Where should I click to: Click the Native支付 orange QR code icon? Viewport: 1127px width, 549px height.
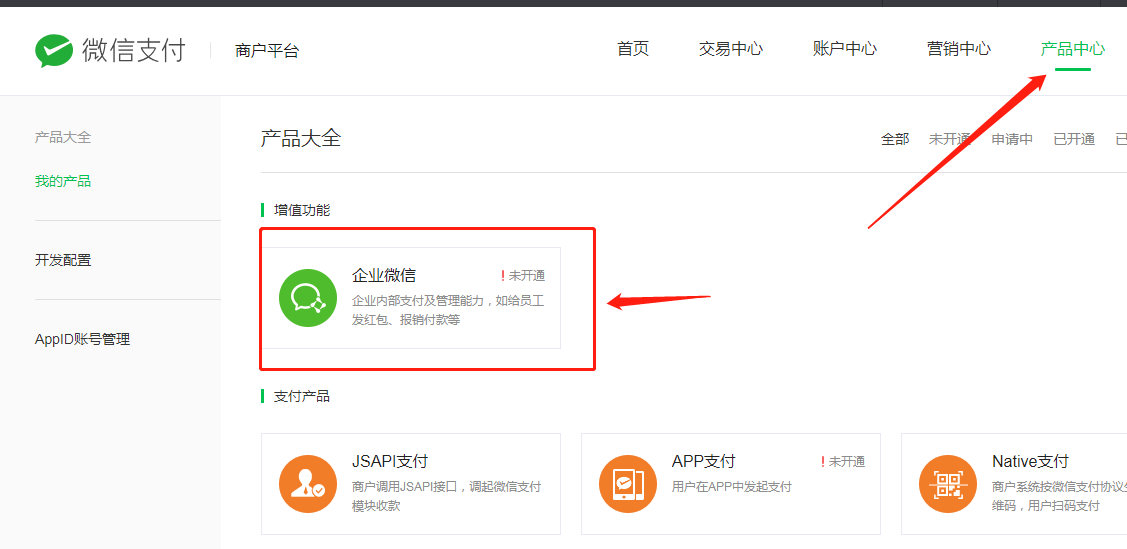point(948,484)
